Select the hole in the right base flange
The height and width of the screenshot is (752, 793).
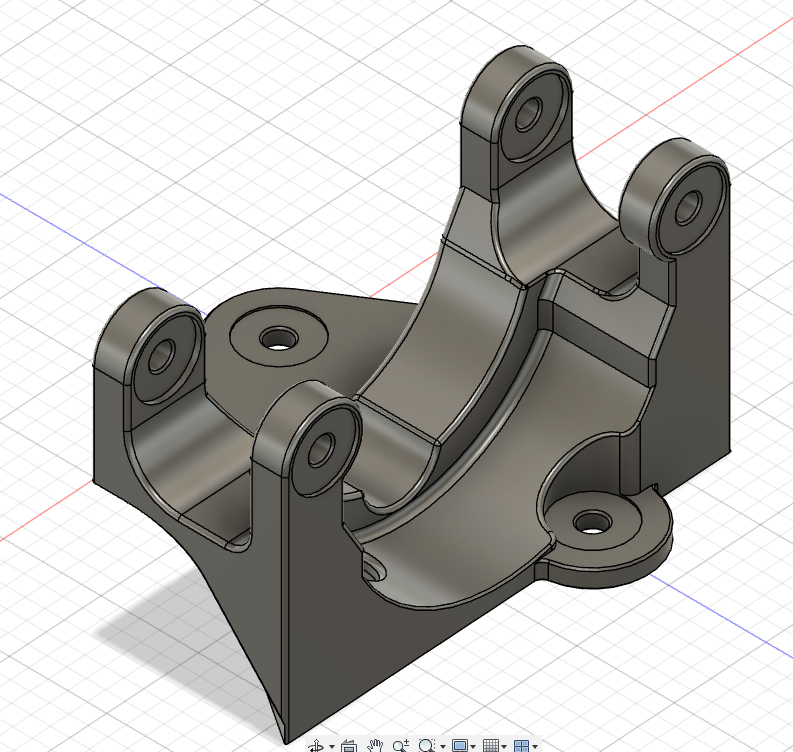(x=593, y=521)
